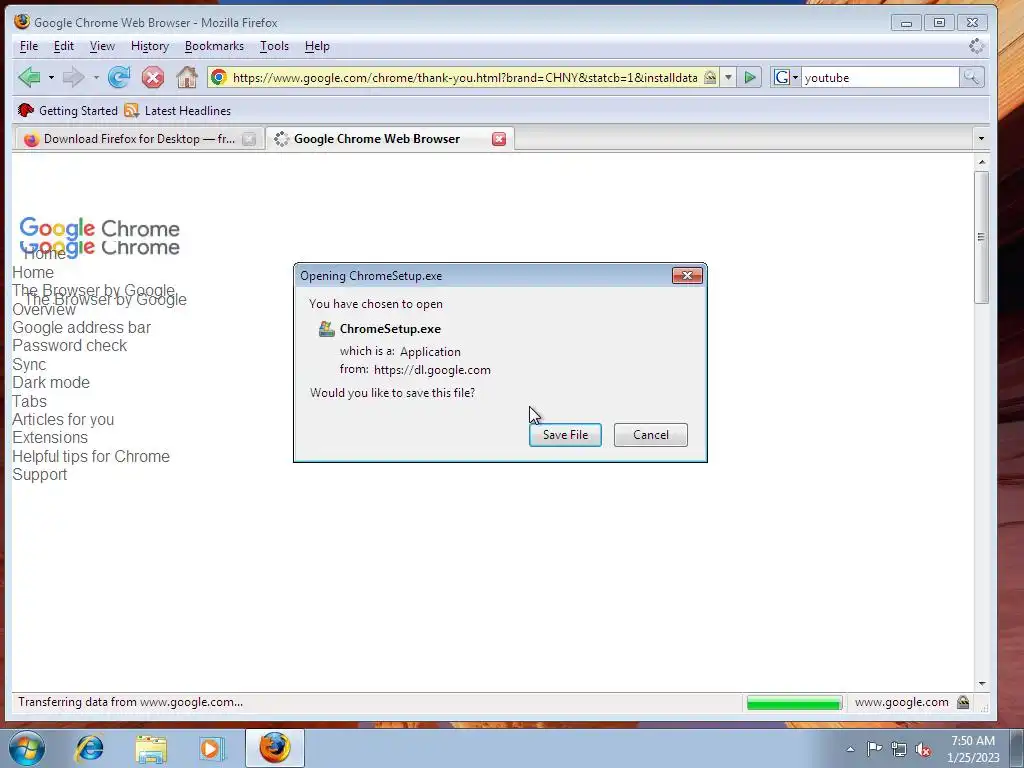Click the taskbar clock showing 7:50 AM
The image size is (1024, 768).
973,749
